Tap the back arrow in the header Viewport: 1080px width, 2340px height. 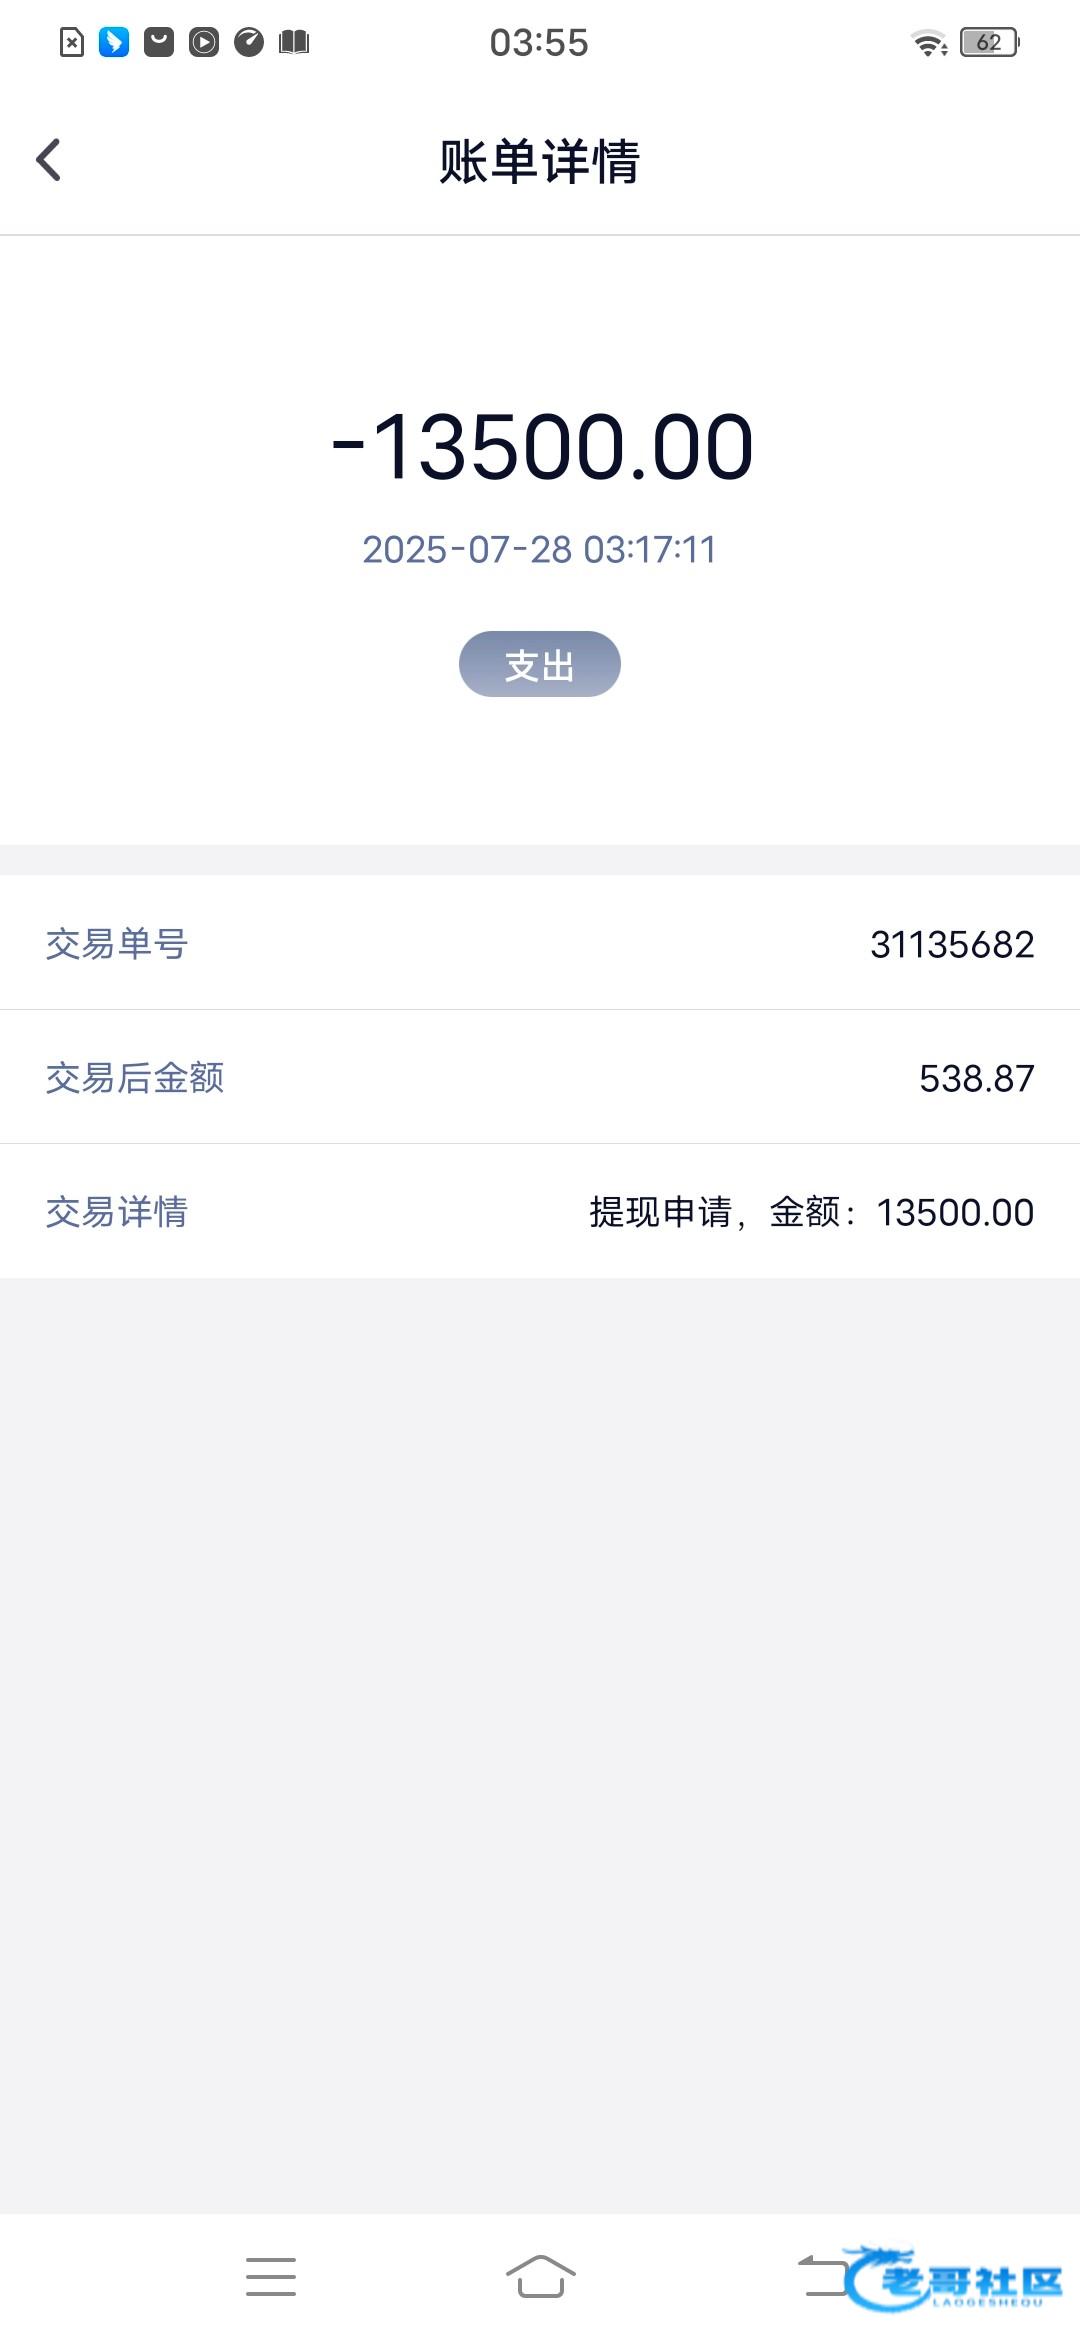click(x=48, y=160)
